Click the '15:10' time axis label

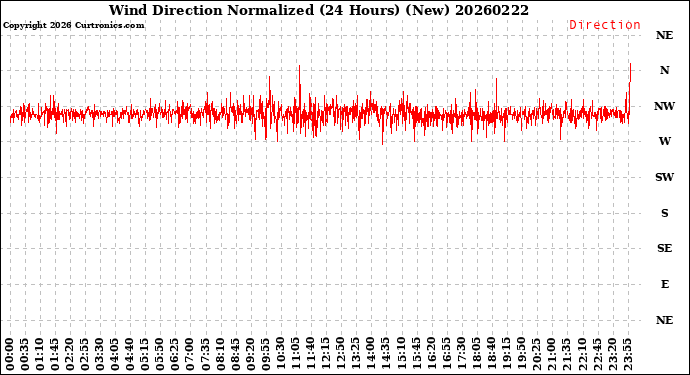pyautogui.click(x=401, y=354)
